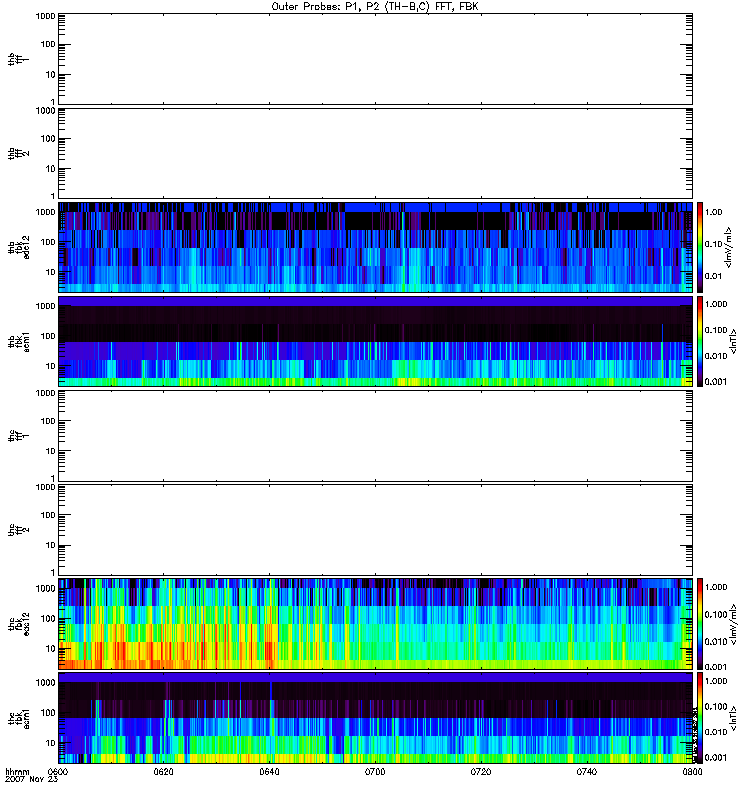This screenshot has height=800, width=750.
Task: Click the empty first thc FFT panel
Action: (x=375, y=435)
